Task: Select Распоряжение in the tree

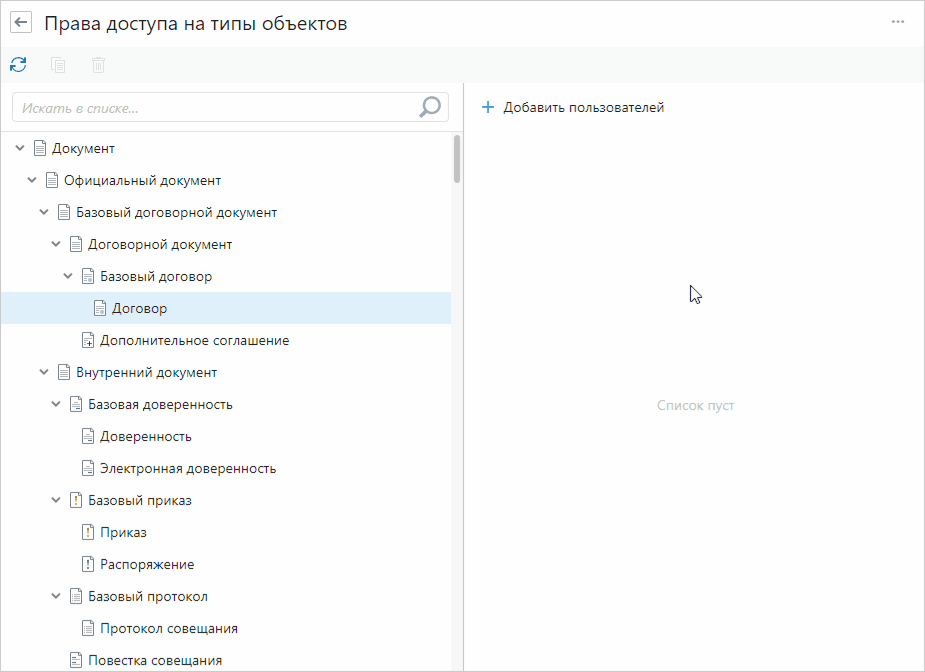Action: coord(147,564)
